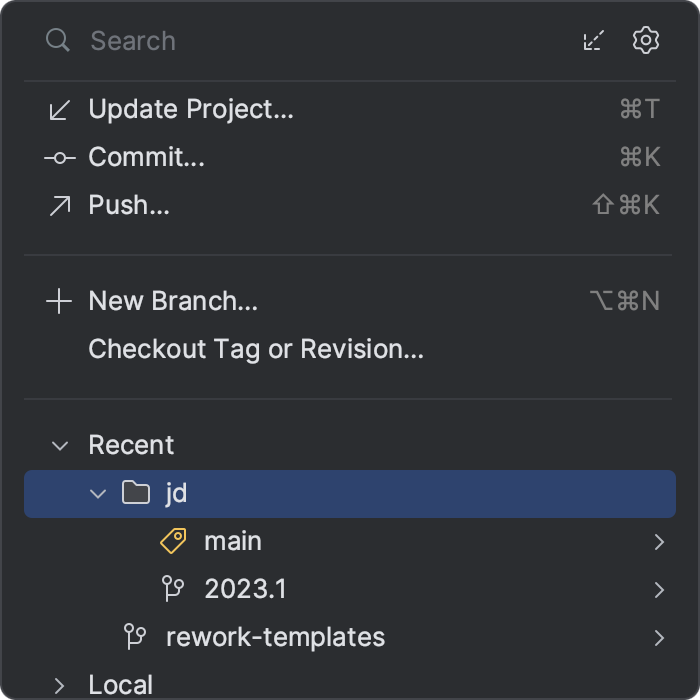Image resolution: width=700 pixels, height=700 pixels.
Task: Expand the Local branches section
Action: pyautogui.click(x=60, y=685)
